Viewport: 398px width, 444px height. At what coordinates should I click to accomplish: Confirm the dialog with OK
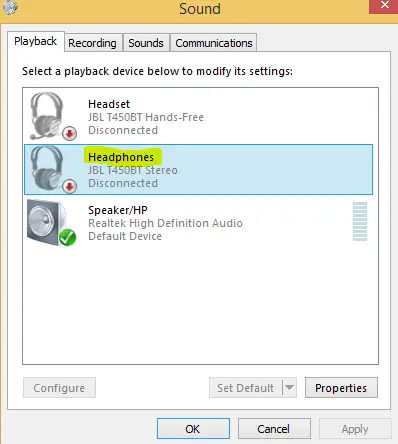pyautogui.click(x=193, y=429)
